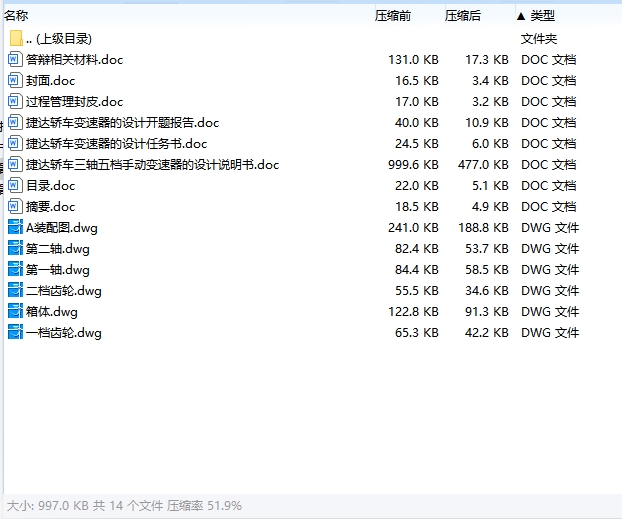Sort by the 压缩前 column header
Viewport: 622px width, 519px height.
tap(393, 16)
